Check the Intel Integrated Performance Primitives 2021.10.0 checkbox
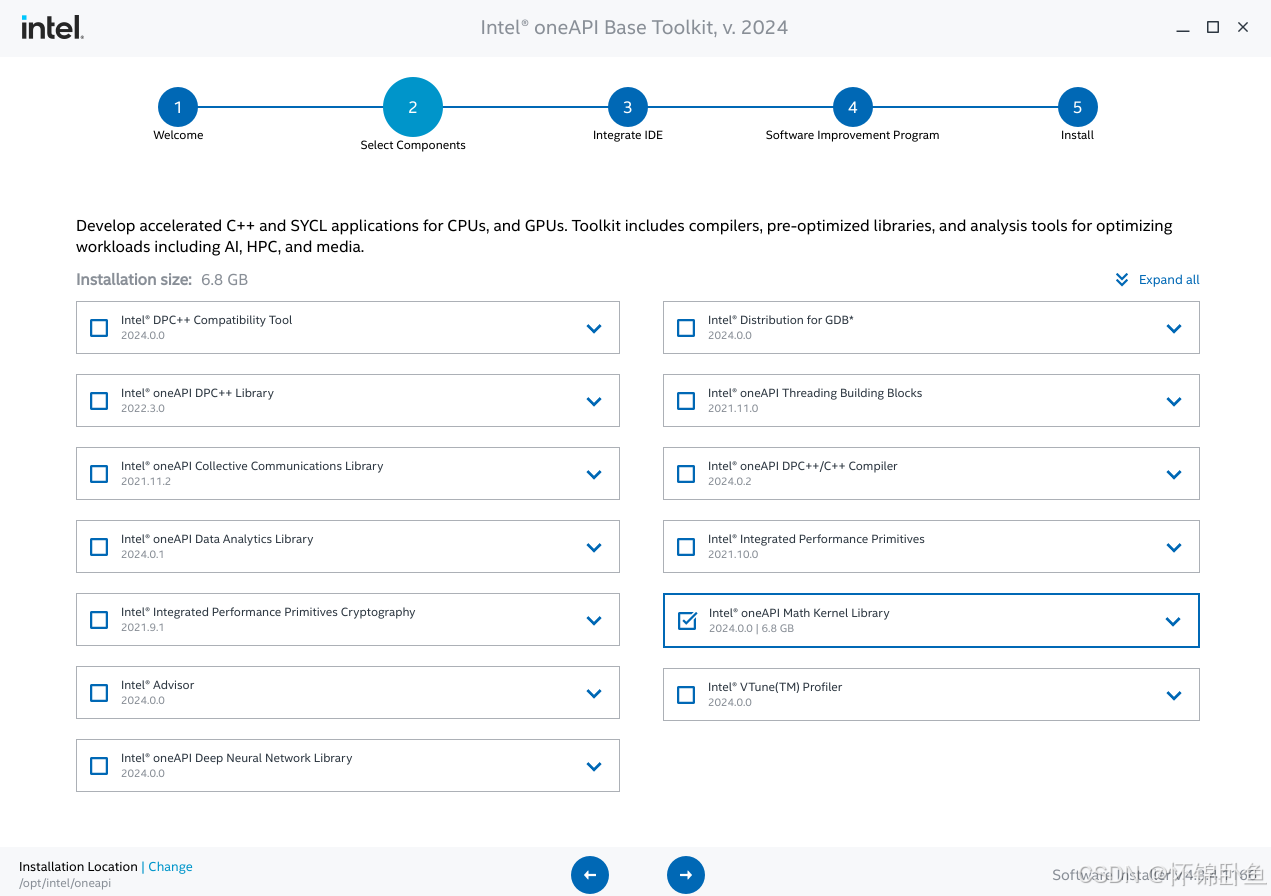This screenshot has width=1271, height=896. (x=686, y=547)
